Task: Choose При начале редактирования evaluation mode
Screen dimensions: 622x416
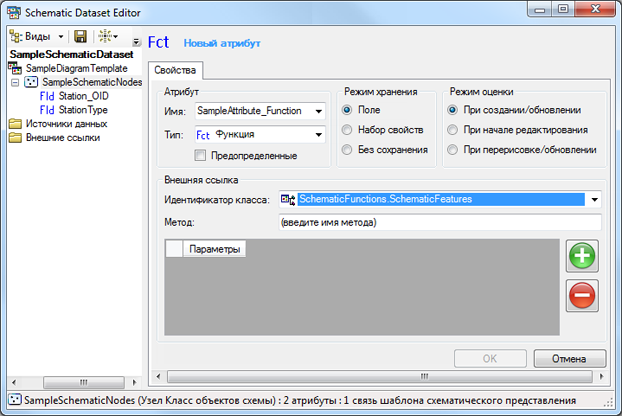Action: point(452,130)
